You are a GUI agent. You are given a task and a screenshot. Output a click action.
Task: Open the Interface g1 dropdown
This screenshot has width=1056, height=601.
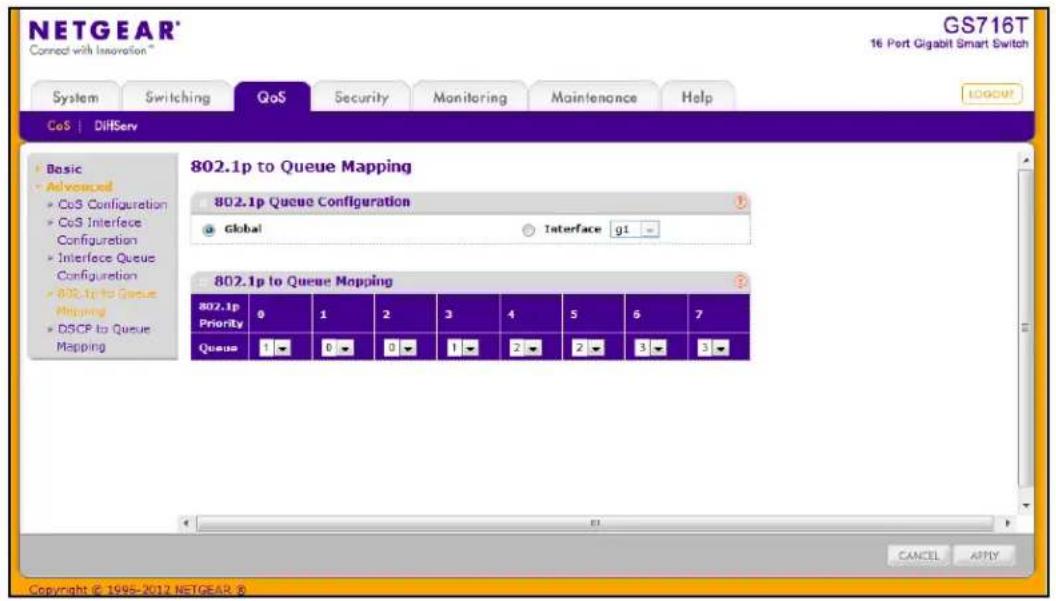(634, 230)
